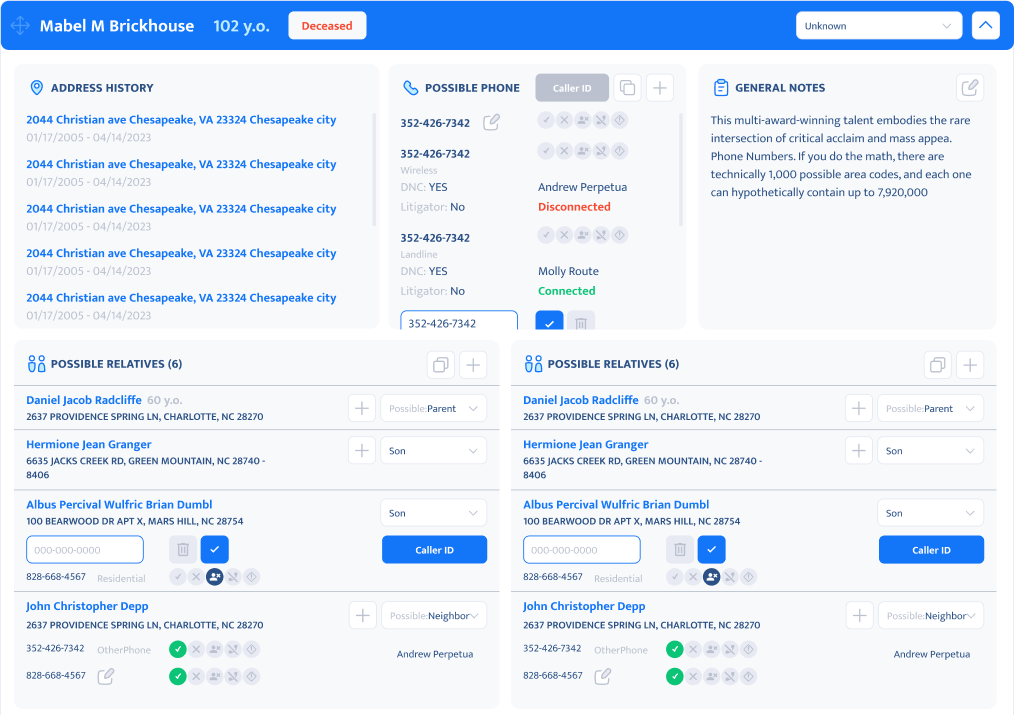Image resolution: width=1014 pixels, height=715 pixels.
Task: Click the 000-000-0000 phone input field
Action: [84, 549]
